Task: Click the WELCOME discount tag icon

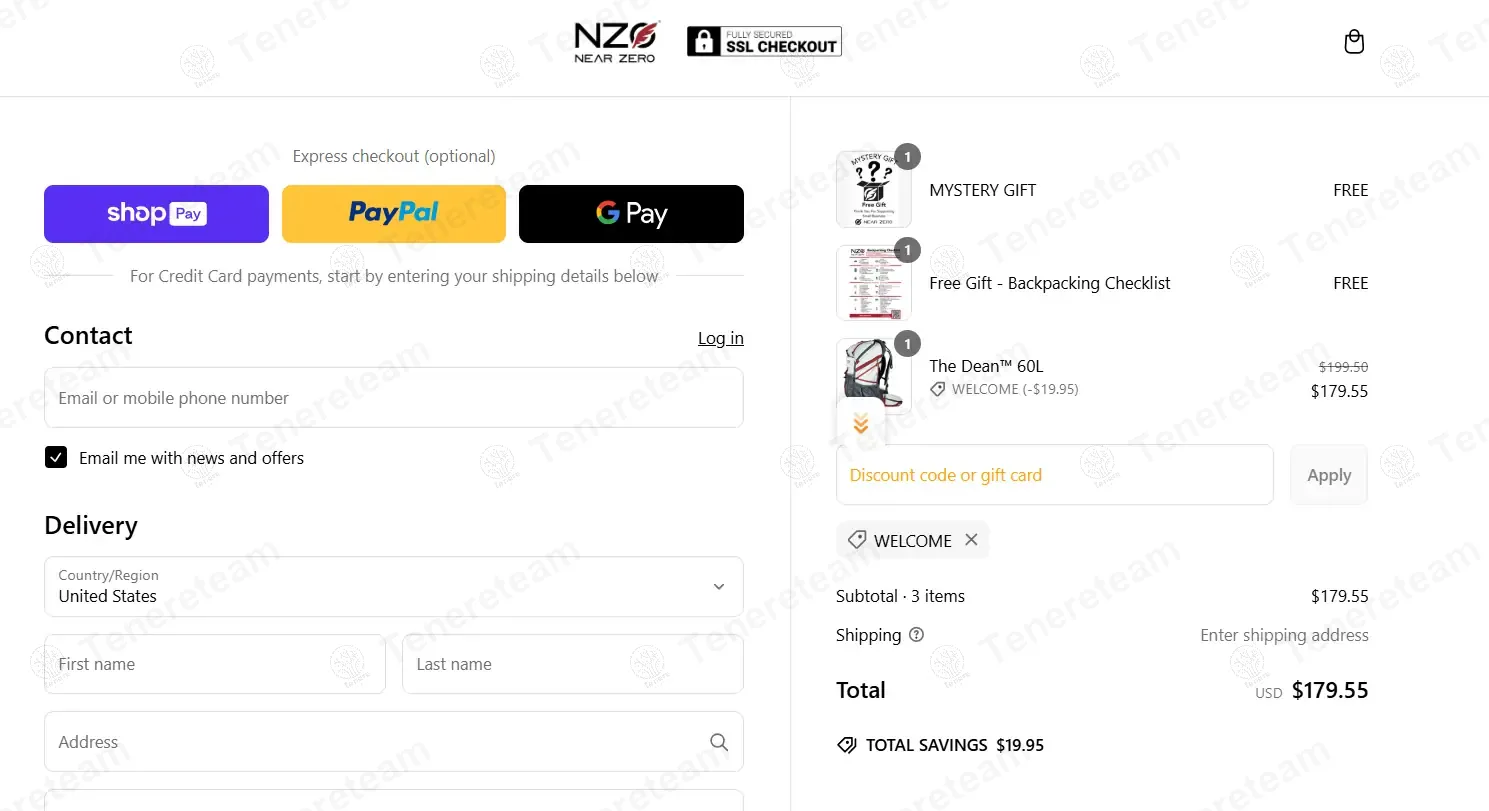Action: 857,540
